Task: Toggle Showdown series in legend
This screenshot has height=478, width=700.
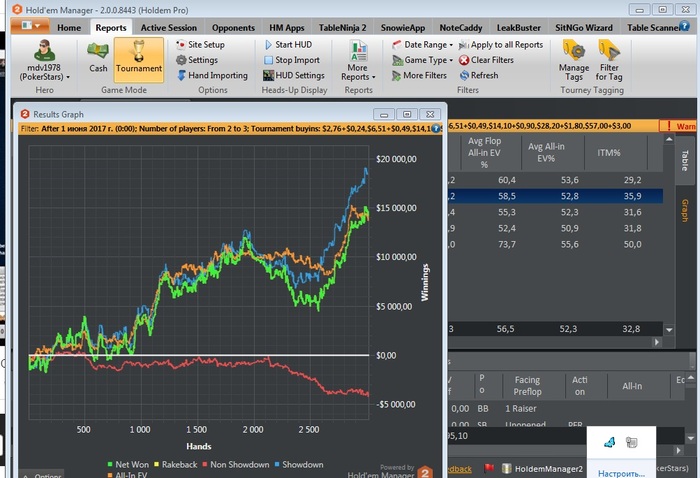Action: tap(299, 465)
